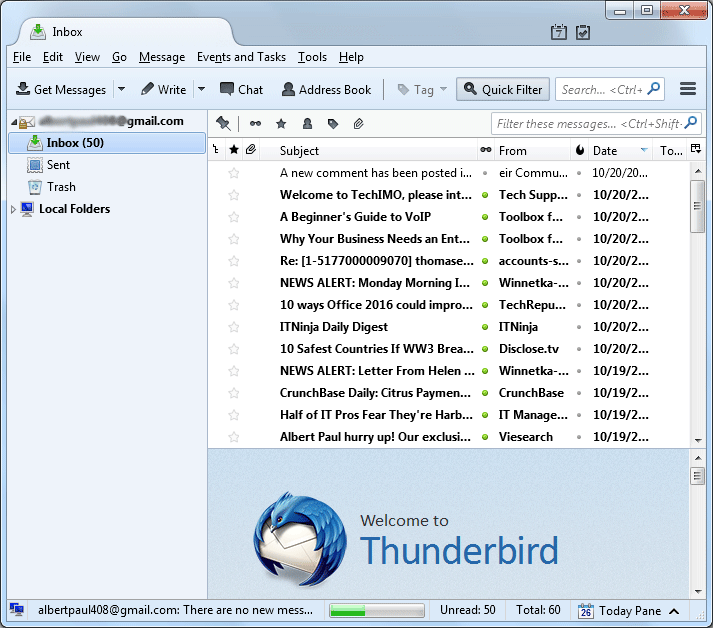The image size is (713, 628).
Task: Open CrunchBase Daily message
Action: pyautogui.click(x=375, y=393)
